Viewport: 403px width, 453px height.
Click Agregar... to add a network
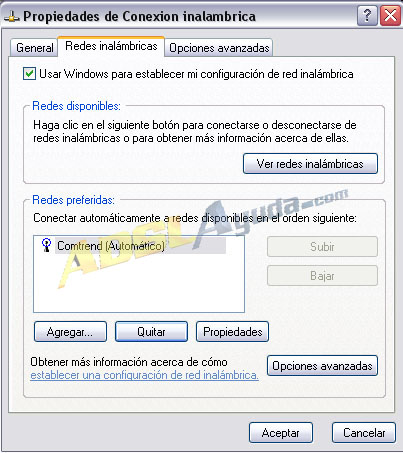pyautogui.click(x=70, y=332)
